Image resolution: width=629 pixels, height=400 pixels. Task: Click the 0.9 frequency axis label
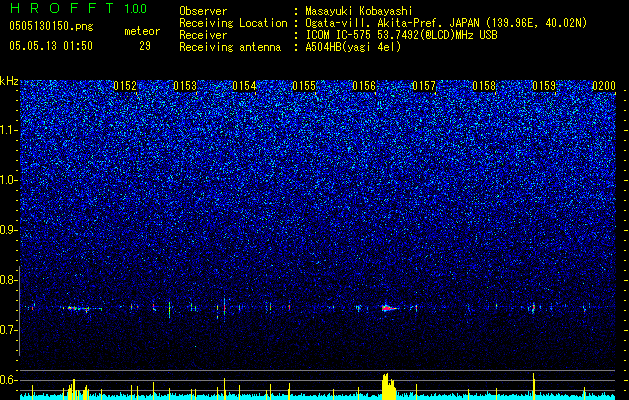coord(9,230)
